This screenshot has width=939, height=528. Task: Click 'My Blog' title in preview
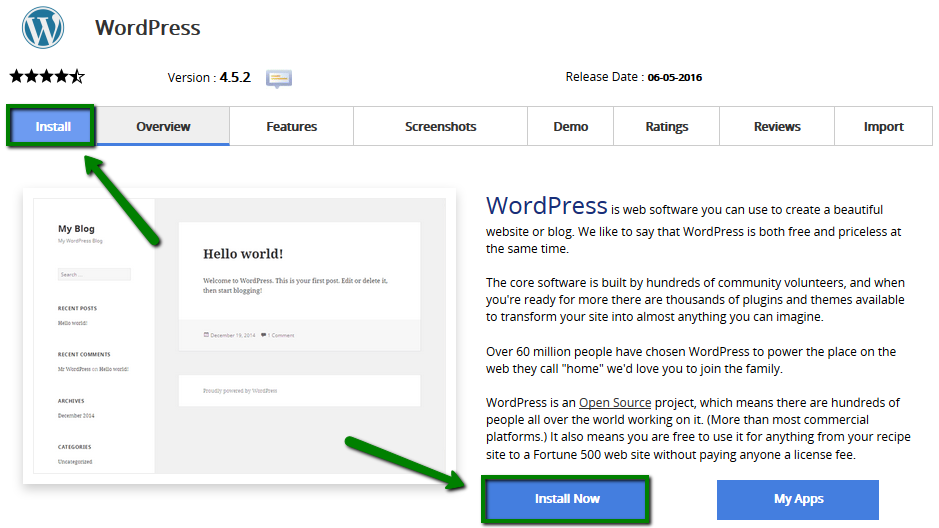[76, 229]
